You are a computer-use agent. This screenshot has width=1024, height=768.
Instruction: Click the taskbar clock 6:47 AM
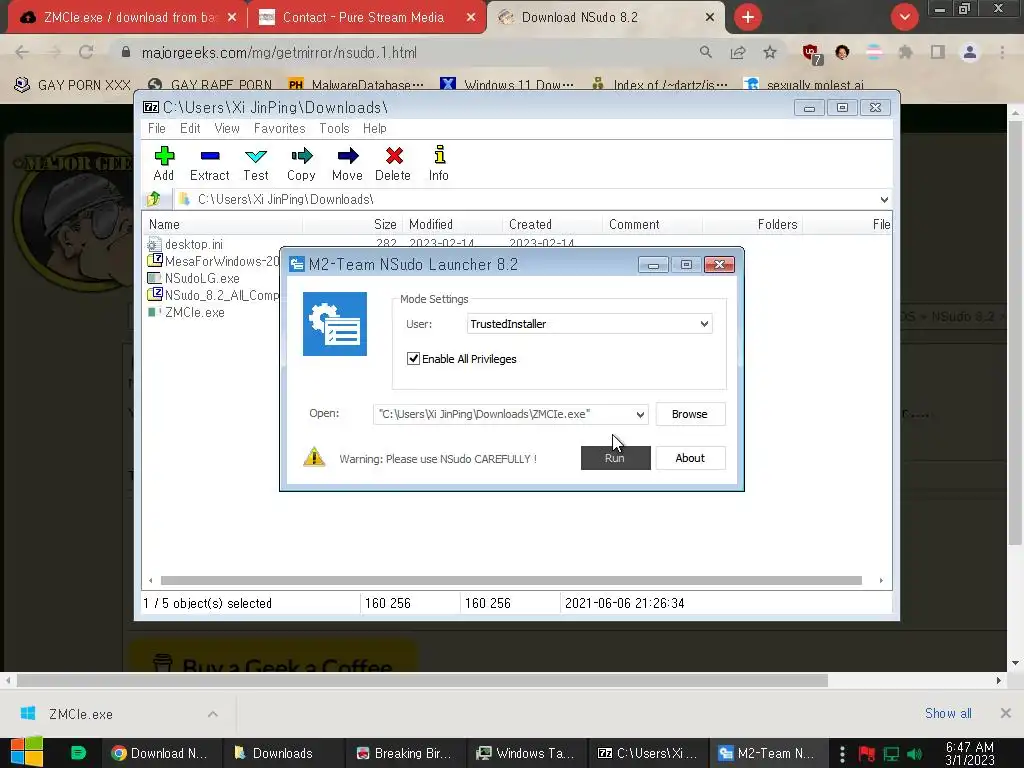click(970, 754)
